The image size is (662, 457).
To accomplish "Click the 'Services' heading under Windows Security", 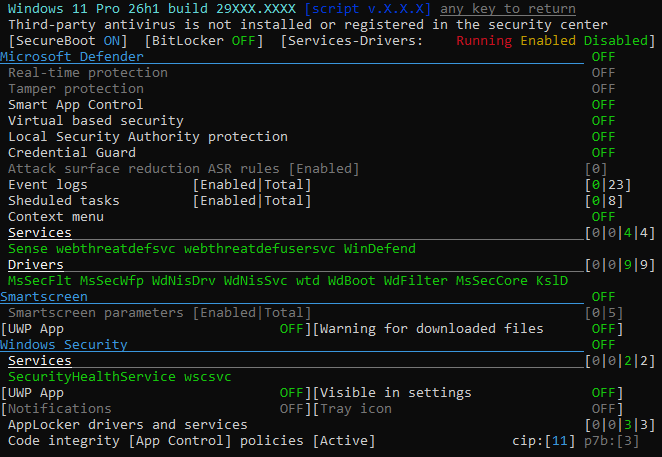I will [x=40, y=361].
